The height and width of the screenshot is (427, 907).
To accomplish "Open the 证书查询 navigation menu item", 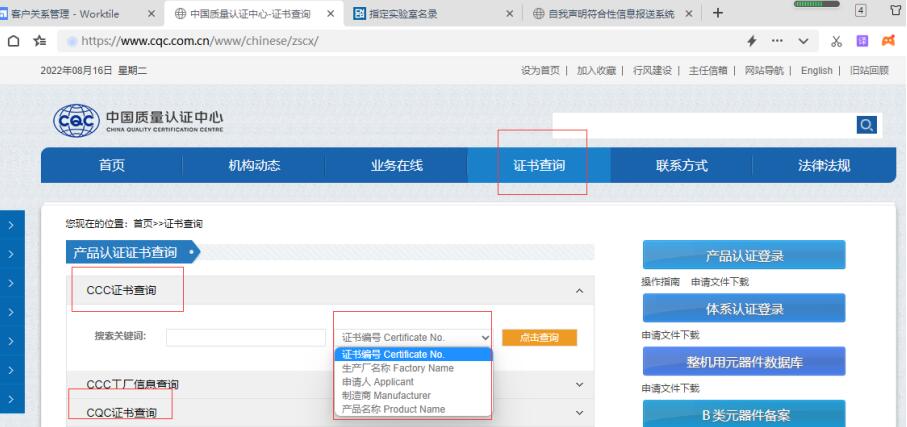I will [539, 166].
